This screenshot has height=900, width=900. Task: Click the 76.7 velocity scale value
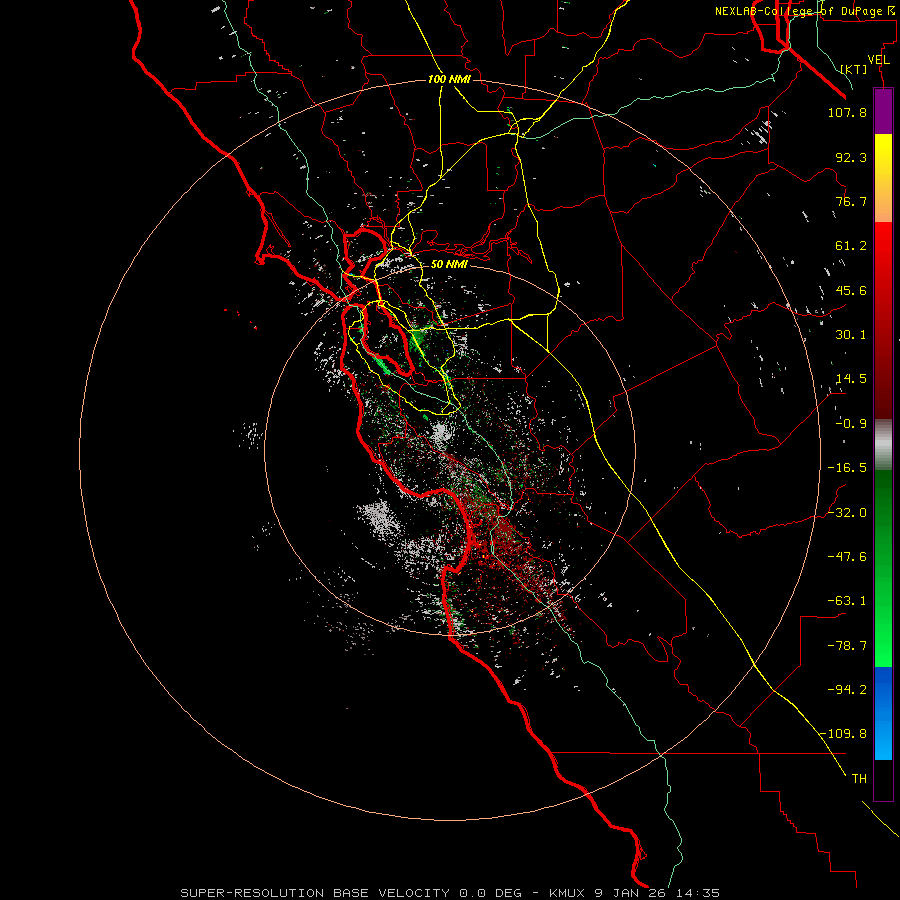click(x=851, y=201)
